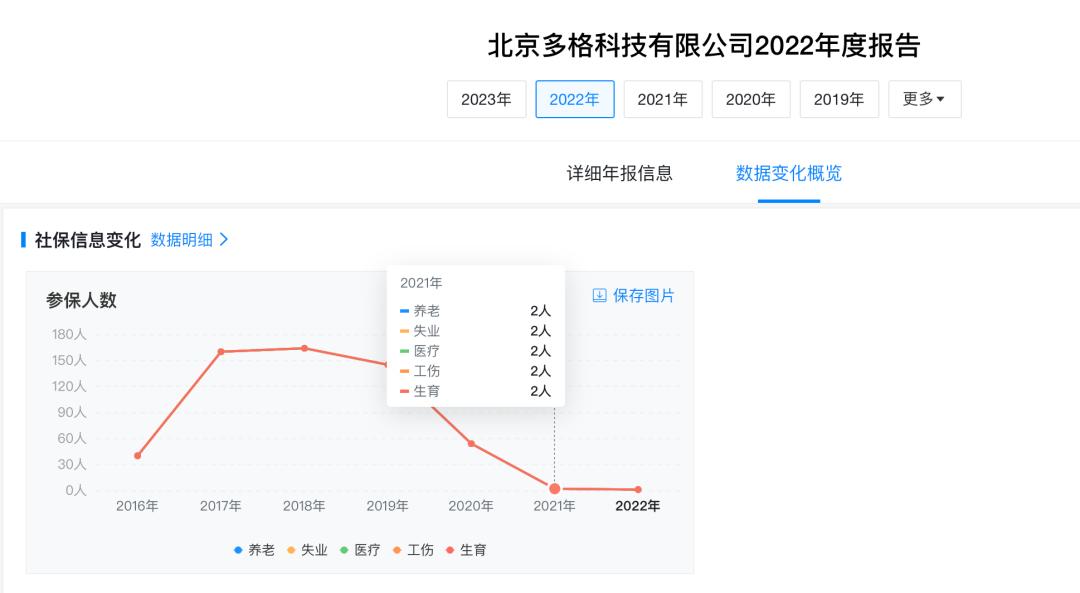Image resolution: width=1080 pixels, height=593 pixels.
Task: Select the 2022年 report button
Action: click(x=574, y=99)
